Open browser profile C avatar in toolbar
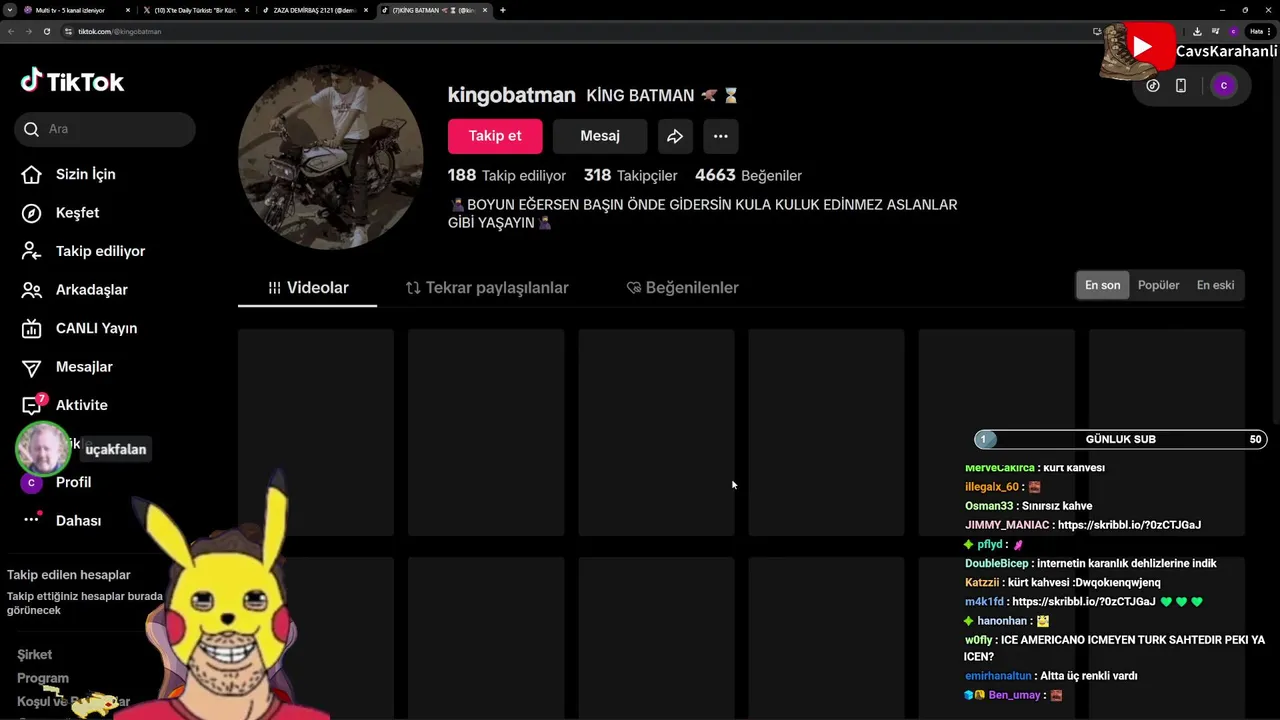1280x720 pixels. tap(1233, 31)
